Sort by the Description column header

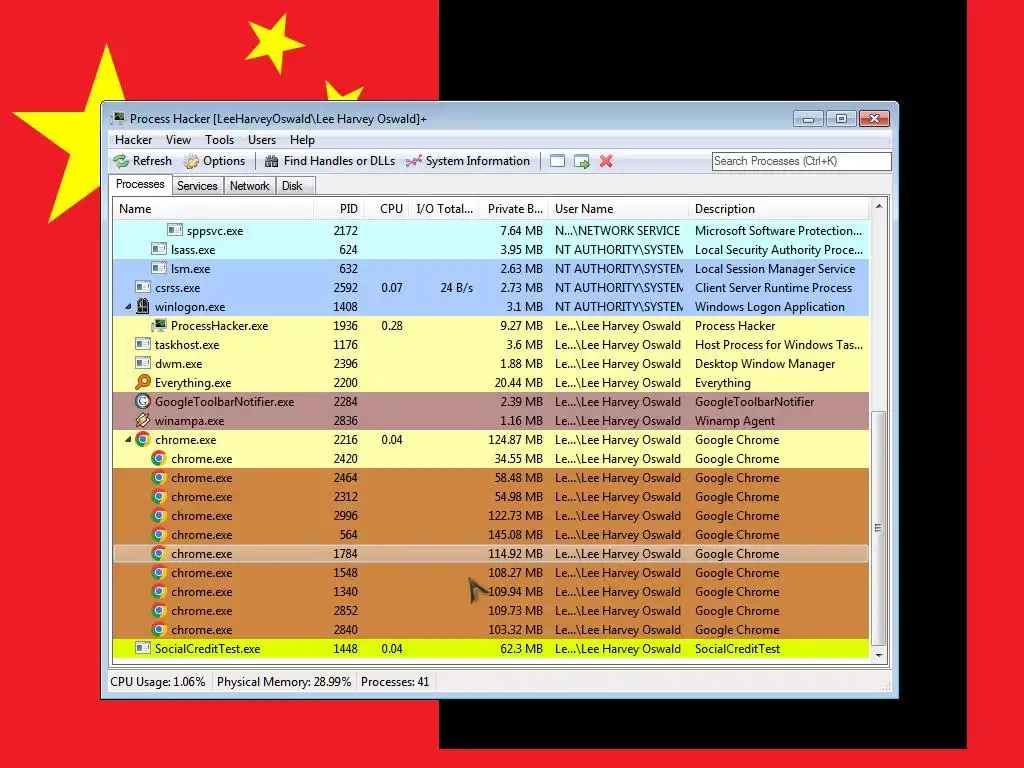coord(779,209)
